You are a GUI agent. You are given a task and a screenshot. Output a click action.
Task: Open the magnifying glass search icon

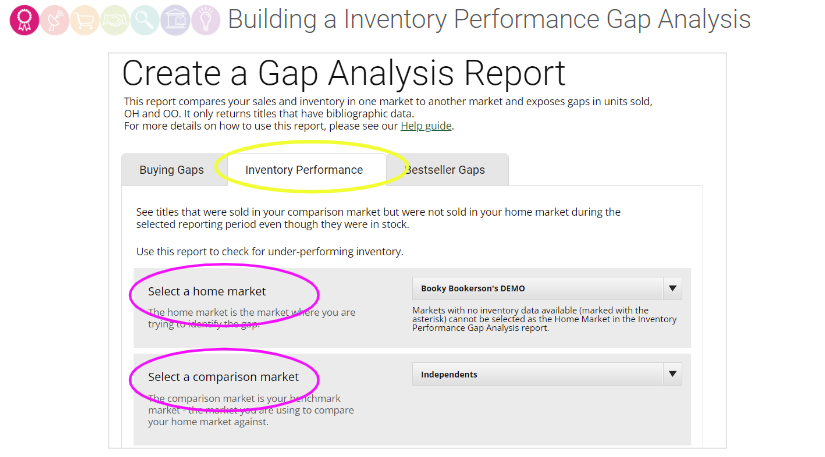[145, 20]
